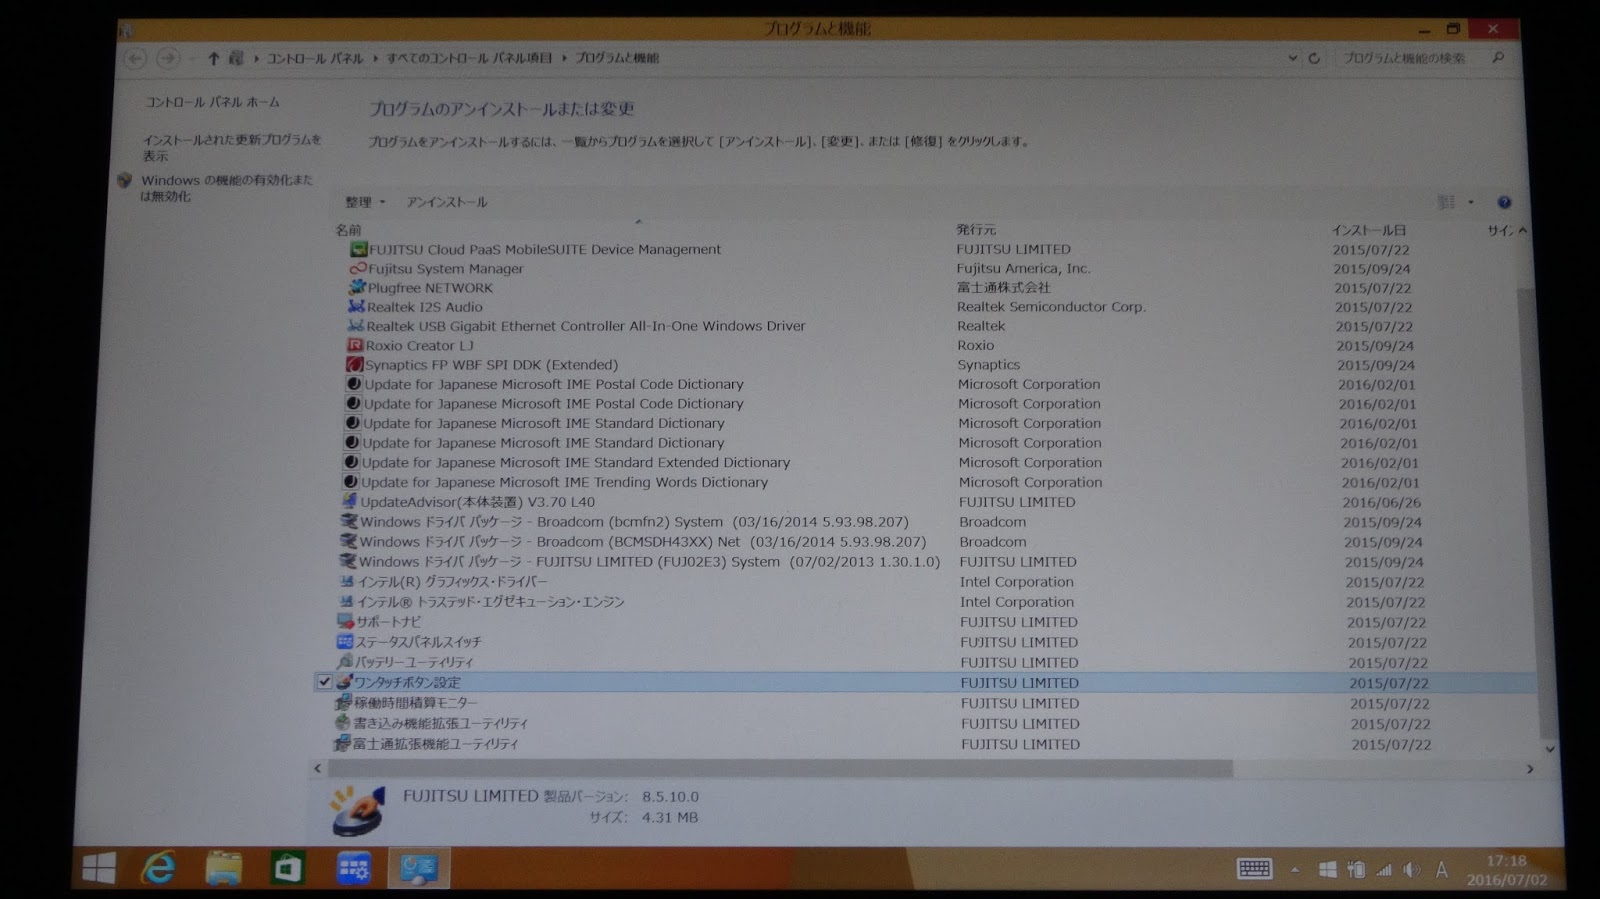Open the Windows Store taskbar icon
The height and width of the screenshot is (899, 1600).
click(x=288, y=868)
